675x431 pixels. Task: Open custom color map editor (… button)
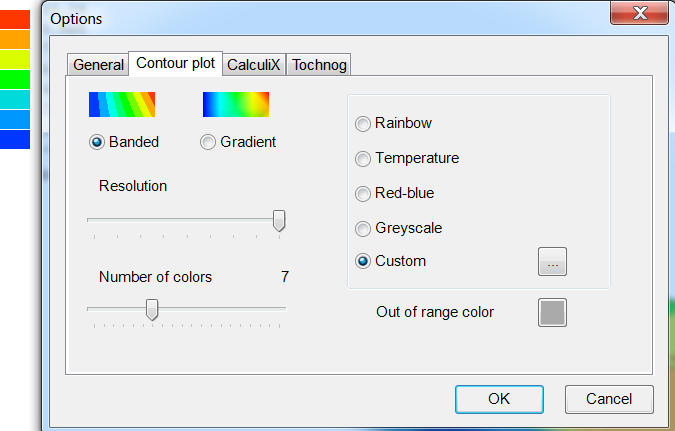pyautogui.click(x=552, y=261)
